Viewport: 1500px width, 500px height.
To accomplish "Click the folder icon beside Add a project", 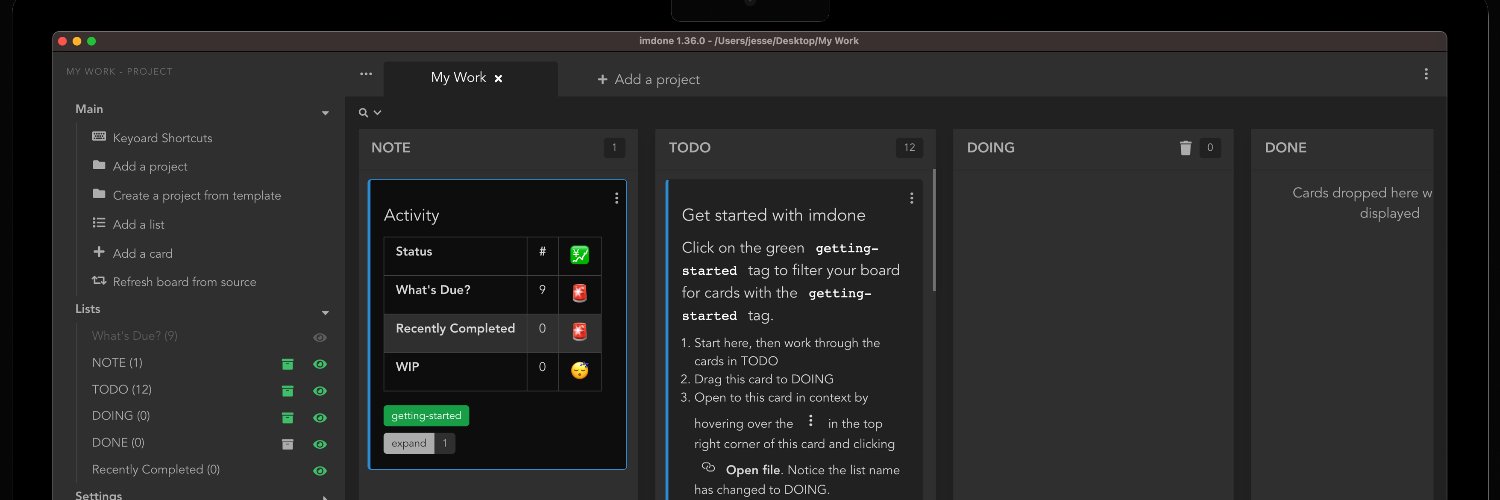I will coord(99,165).
